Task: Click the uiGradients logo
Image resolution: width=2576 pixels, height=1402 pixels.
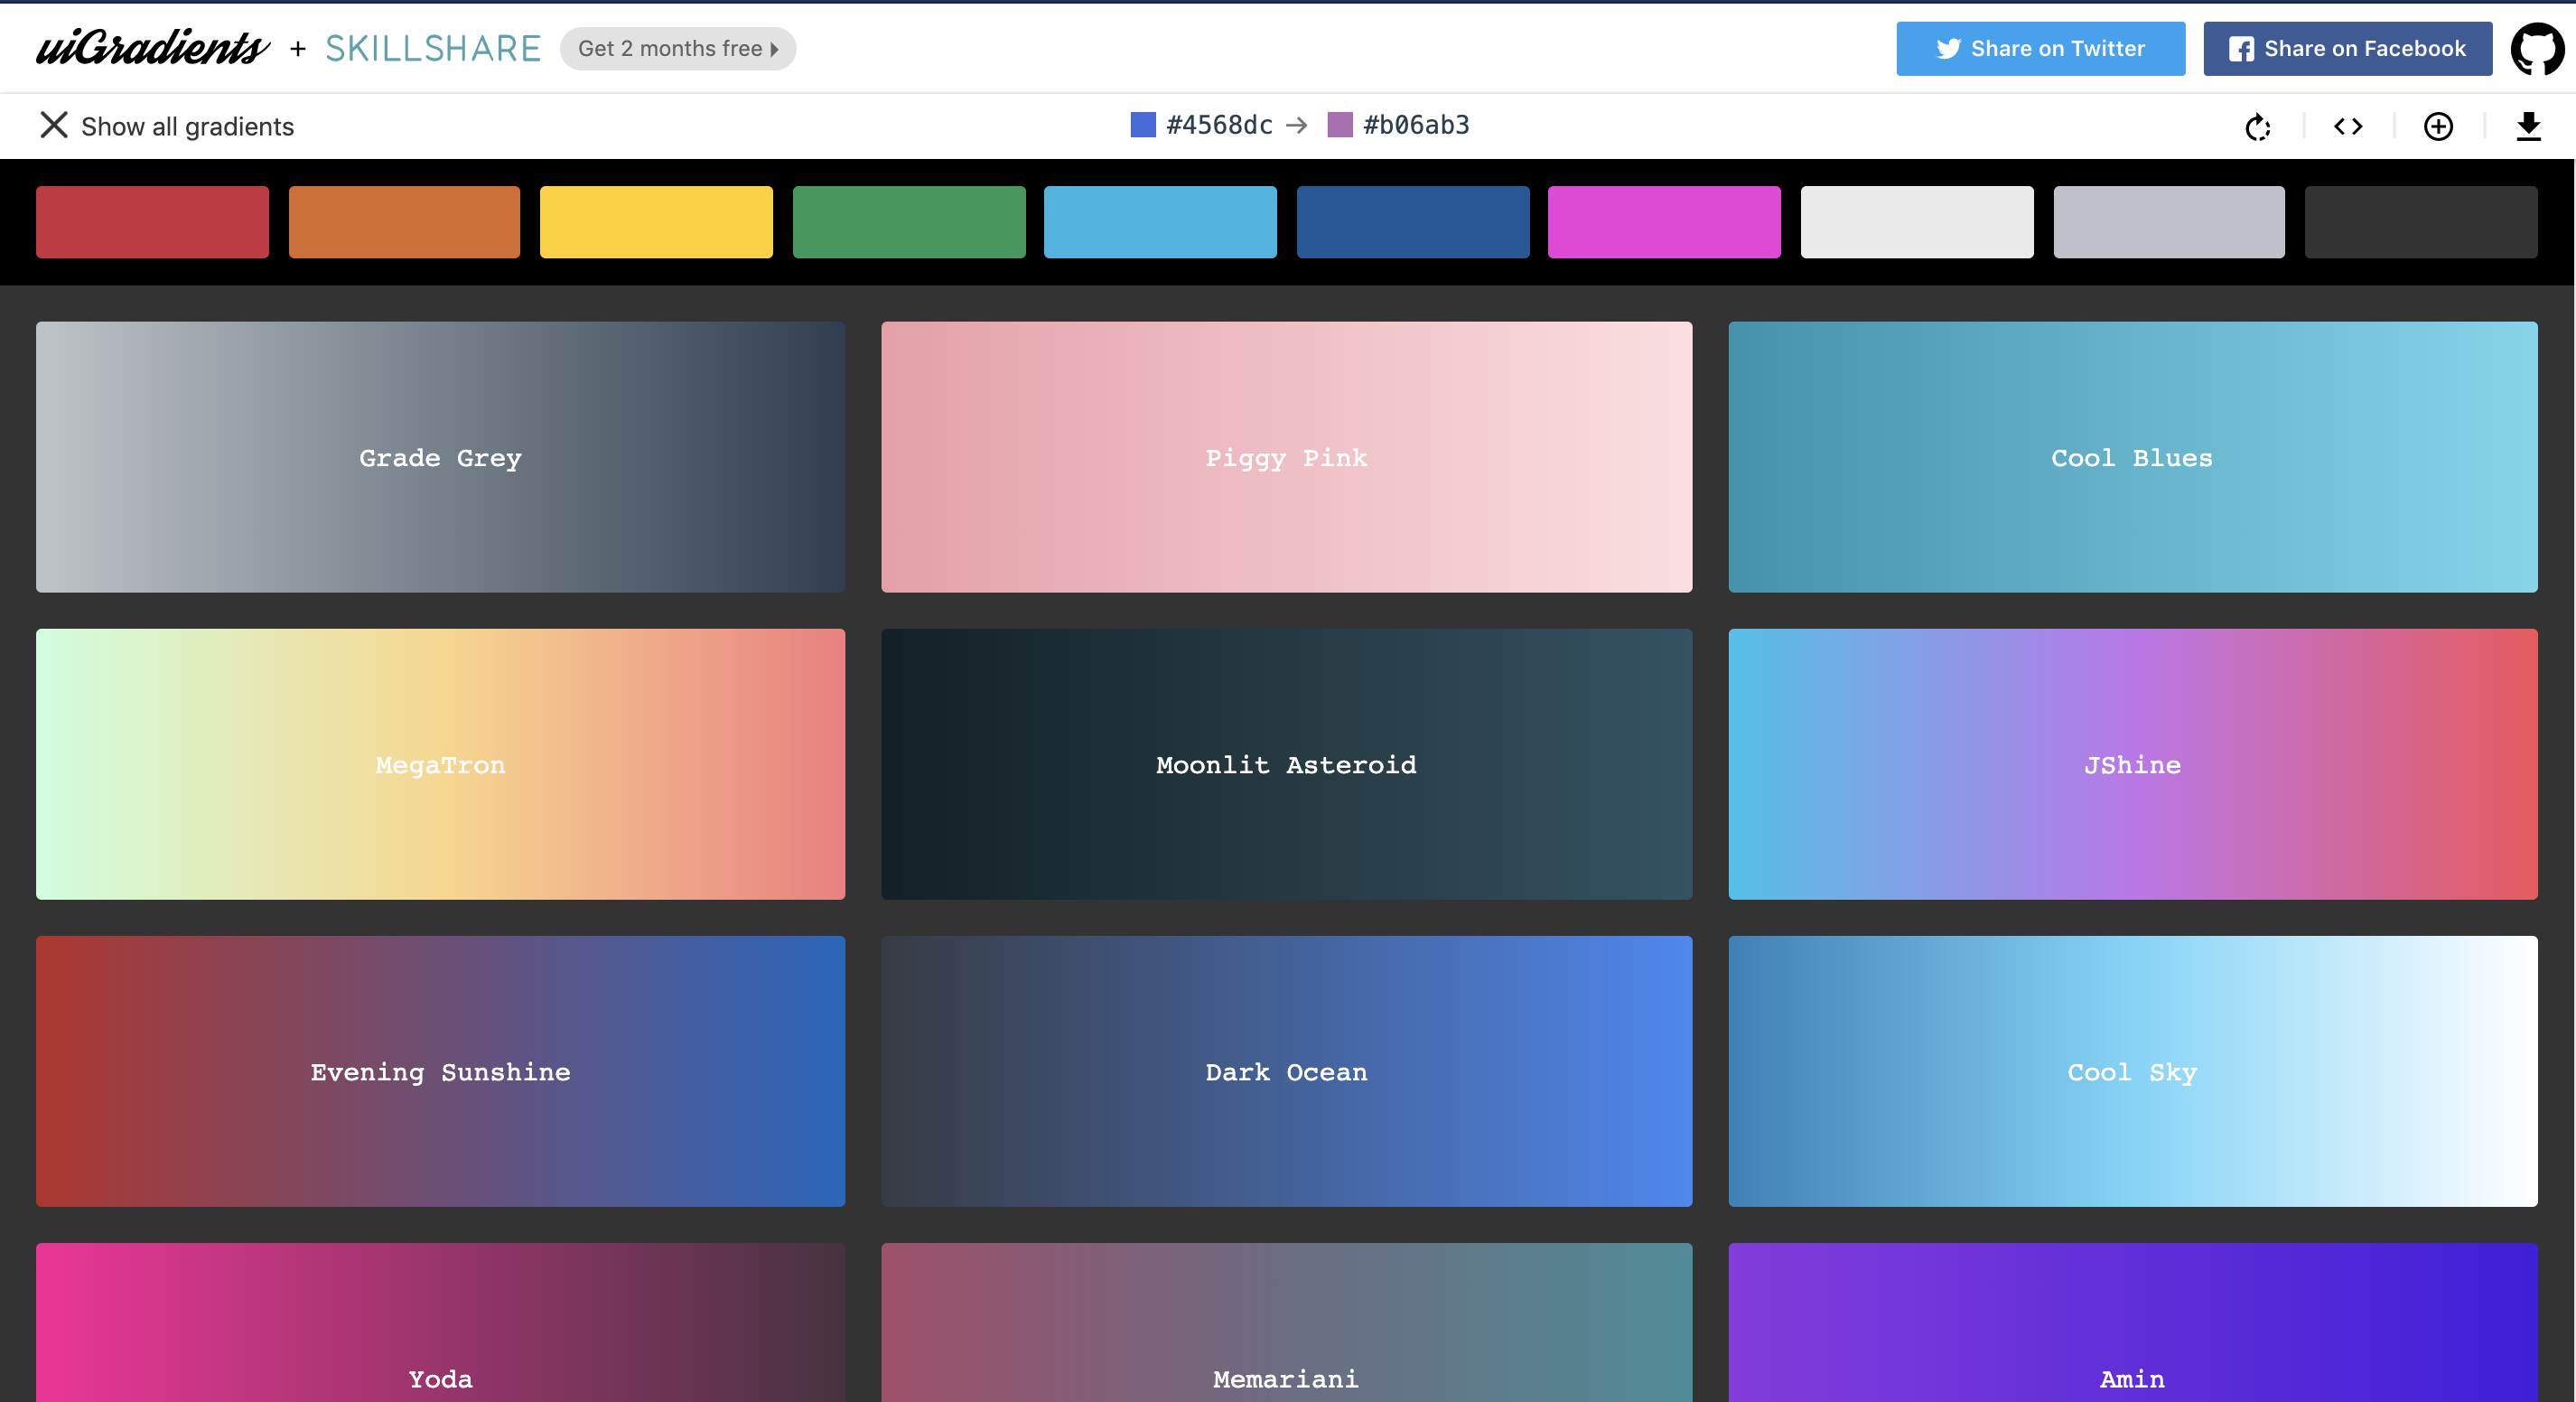Action: point(152,48)
